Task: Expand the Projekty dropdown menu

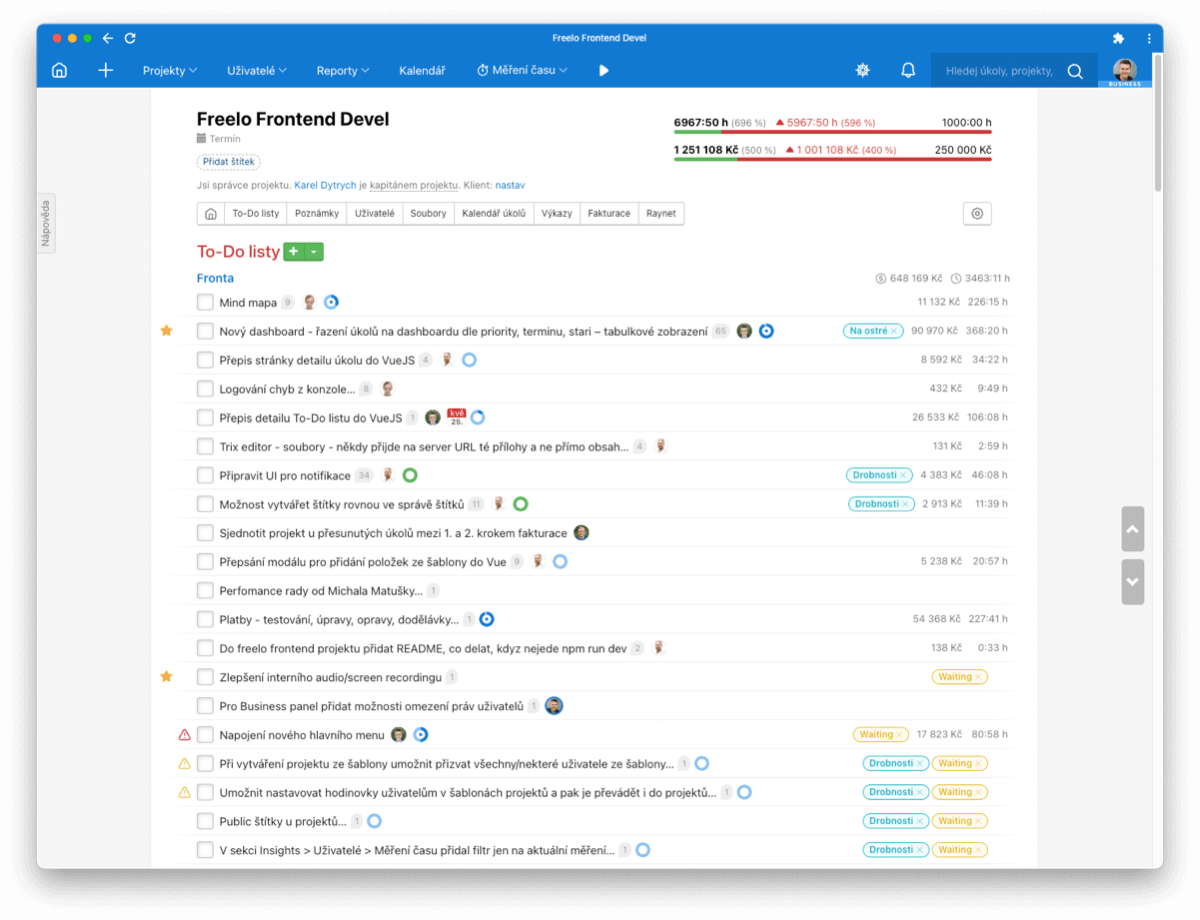Action: [x=170, y=71]
